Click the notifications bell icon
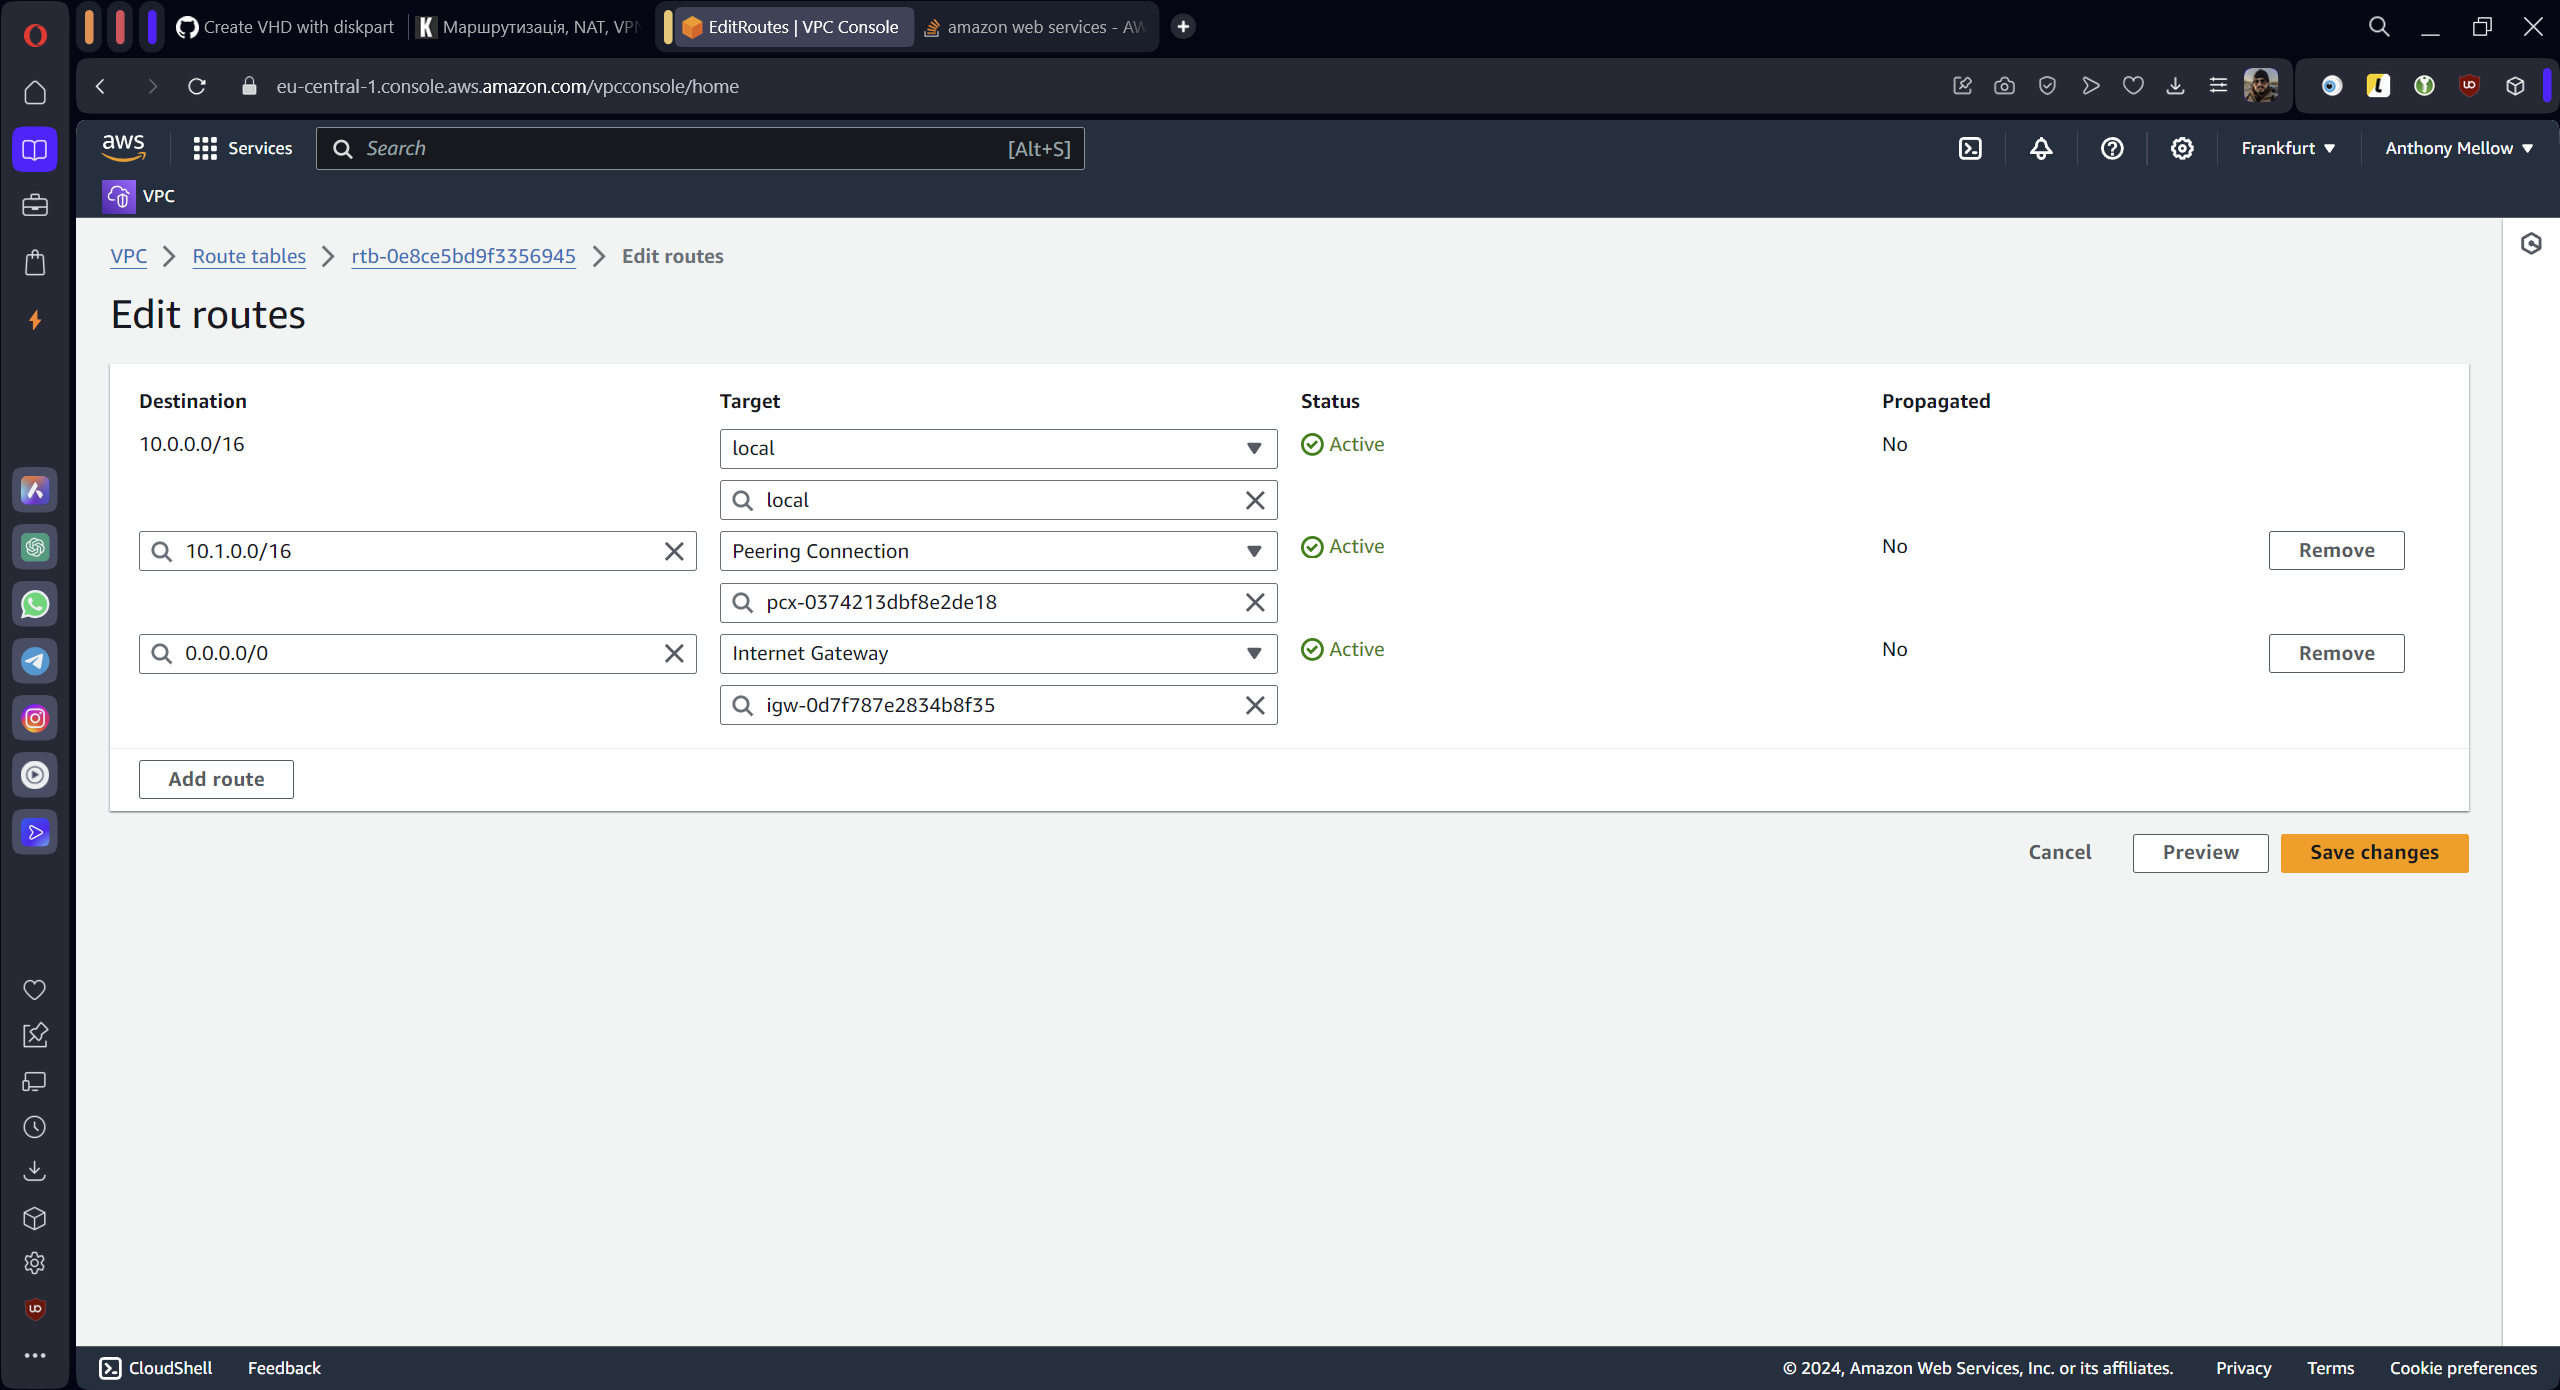Screen dimensions: 2560x1390 point(2040,148)
